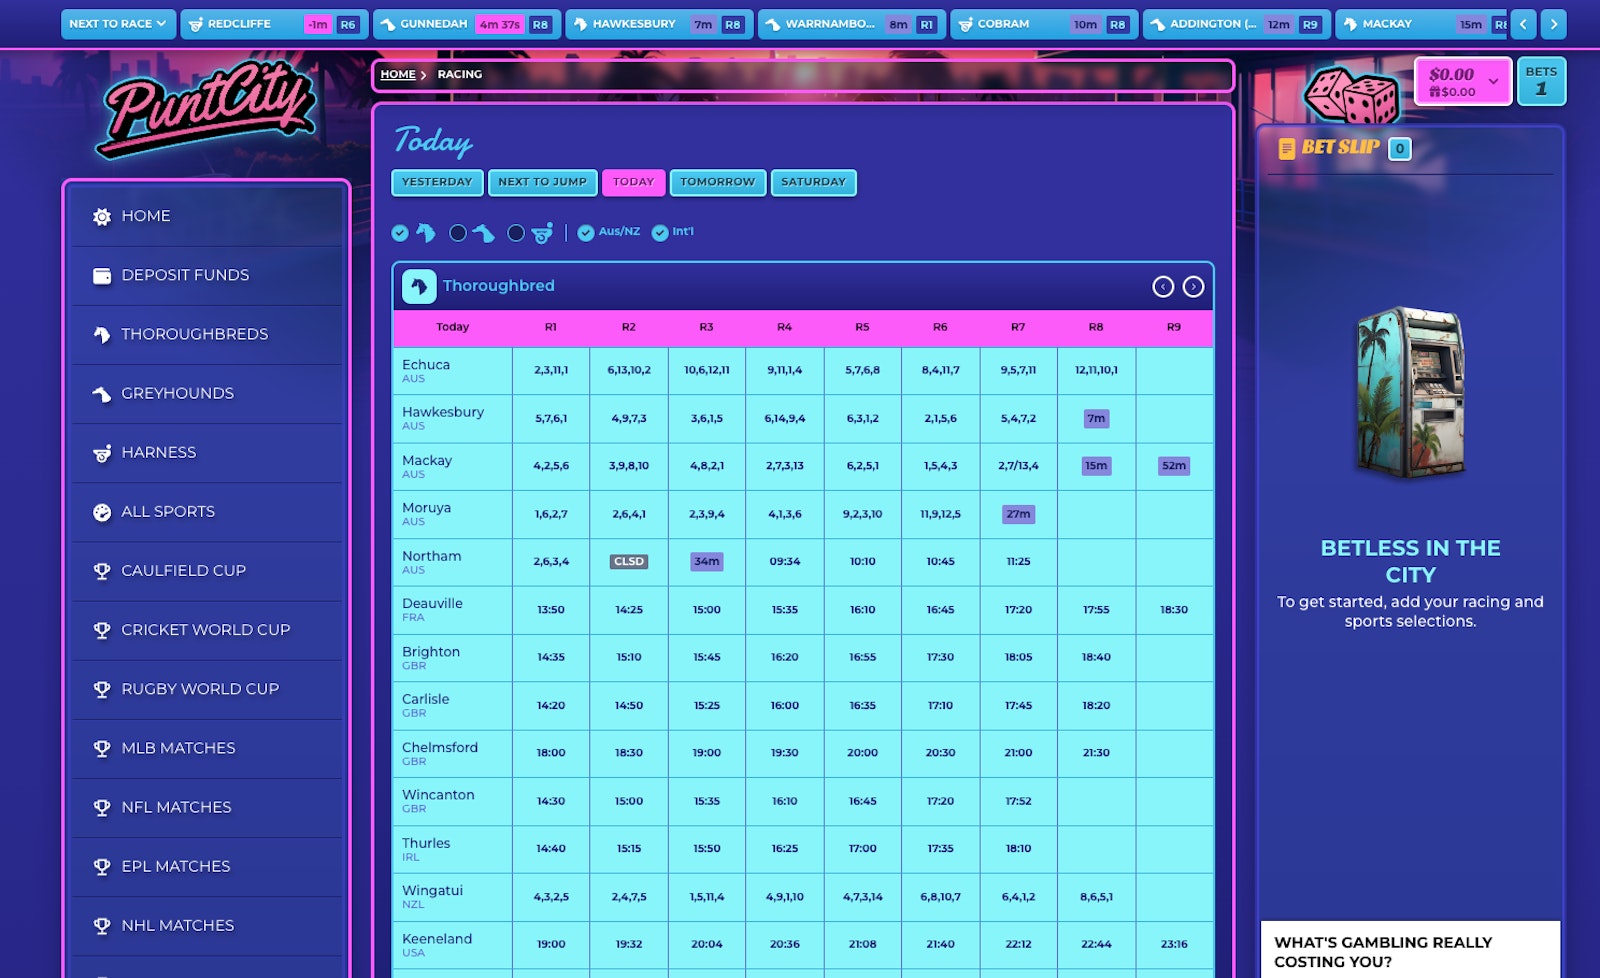Open the Bets counter button
Screen dimensions: 1600x978
(1541, 81)
